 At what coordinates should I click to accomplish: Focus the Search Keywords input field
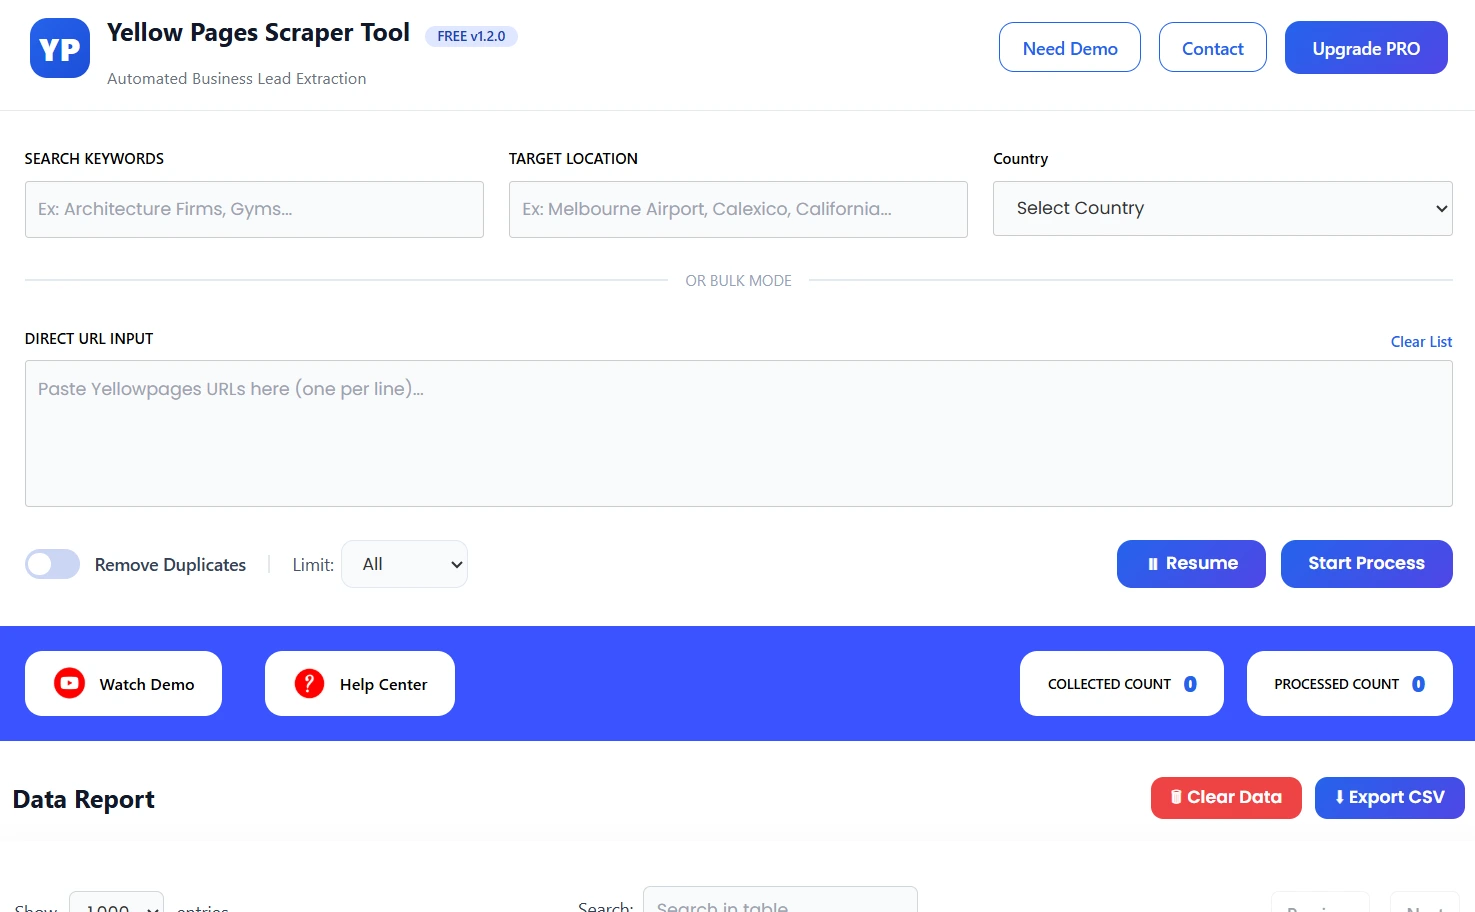(x=254, y=209)
